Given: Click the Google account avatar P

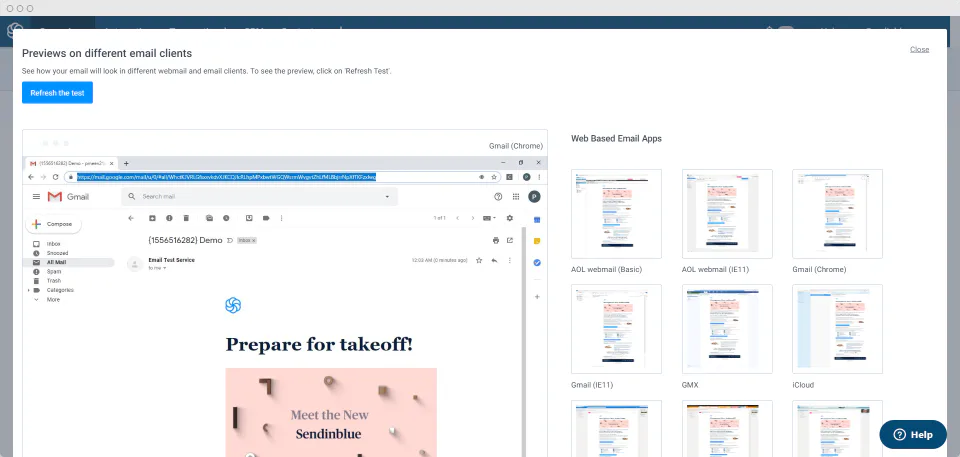Looking at the screenshot, I should pos(534,197).
